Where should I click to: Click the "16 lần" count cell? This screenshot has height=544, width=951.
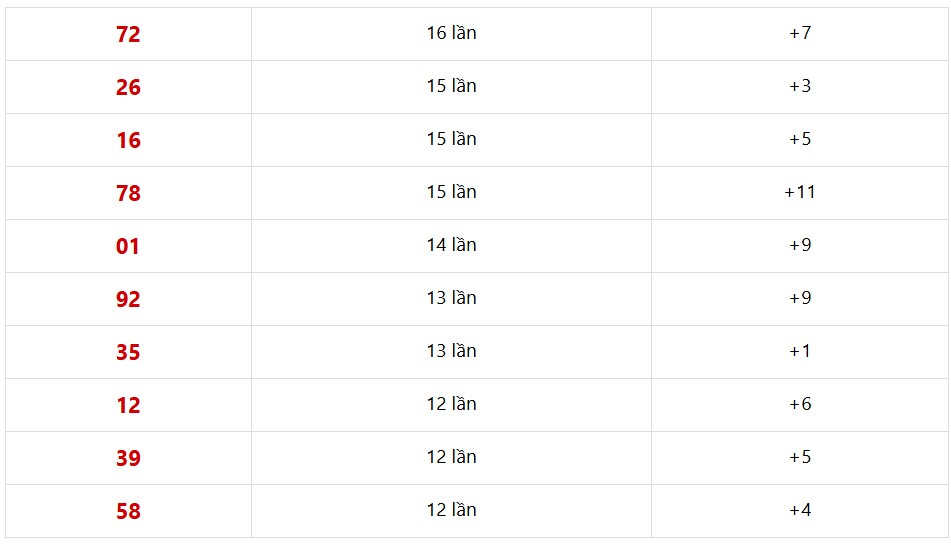click(x=451, y=33)
